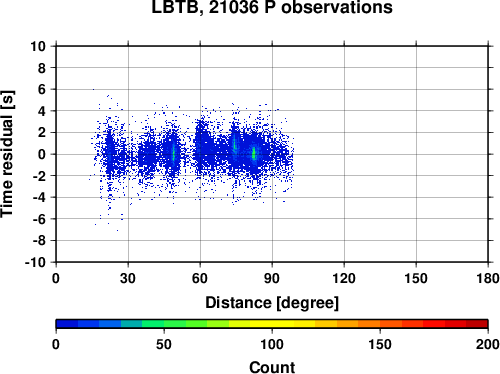500x374 pixels.
Task: Click the green density peak near 82 degrees
Action: [254, 154]
